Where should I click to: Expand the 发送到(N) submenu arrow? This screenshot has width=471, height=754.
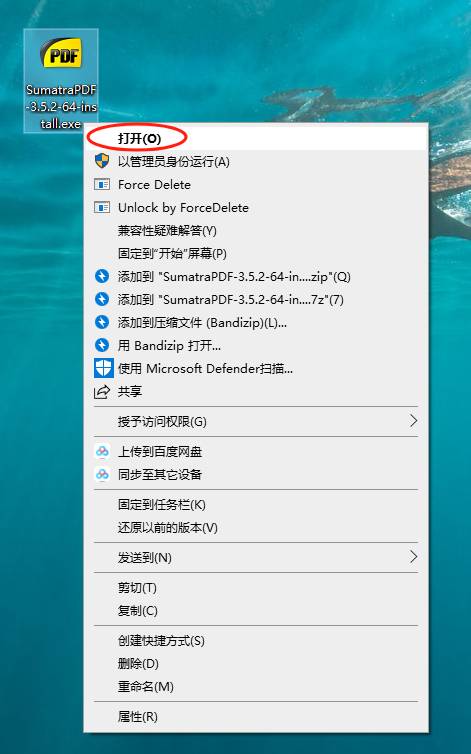pyautogui.click(x=413, y=557)
